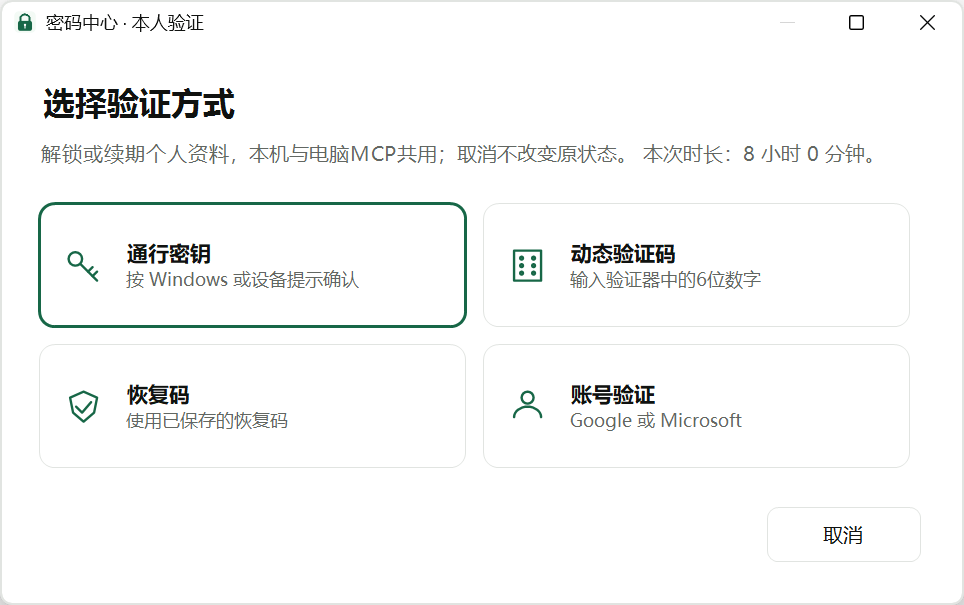Maximize the 密码中心 window

pyautogui.click(x=856, y=23)
